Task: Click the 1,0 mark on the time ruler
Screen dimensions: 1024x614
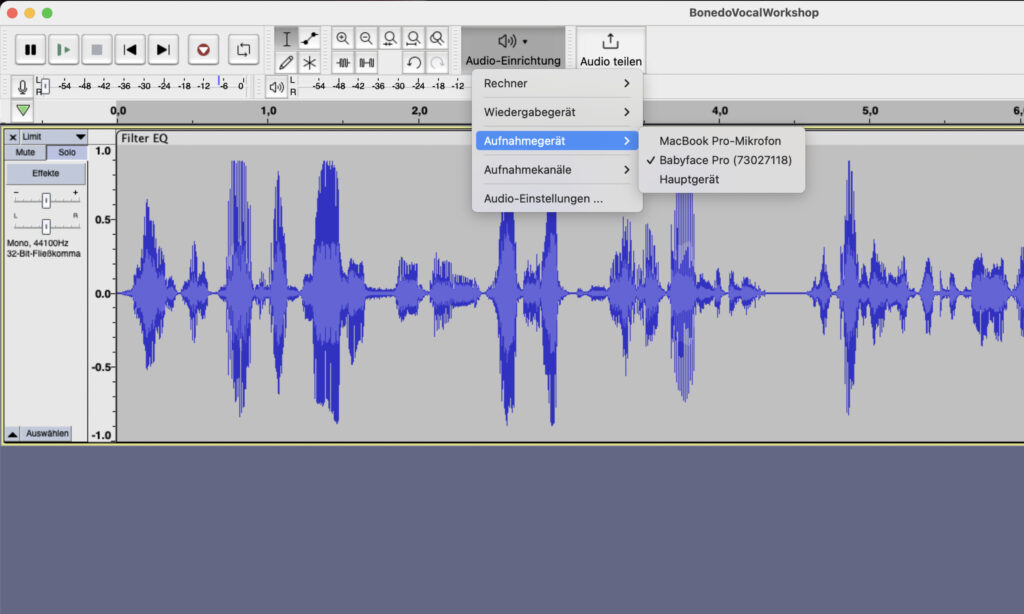Action: pyautogui.click(x=268, y=110)
